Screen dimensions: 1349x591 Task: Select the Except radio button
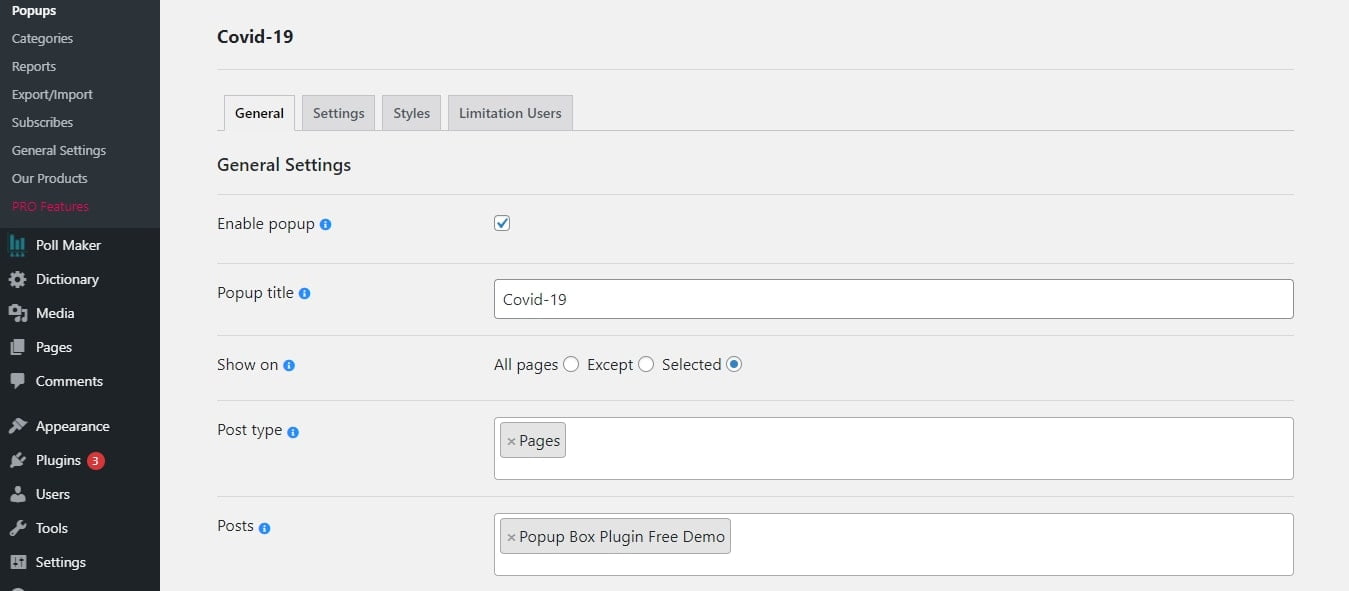tap(646, 365)
